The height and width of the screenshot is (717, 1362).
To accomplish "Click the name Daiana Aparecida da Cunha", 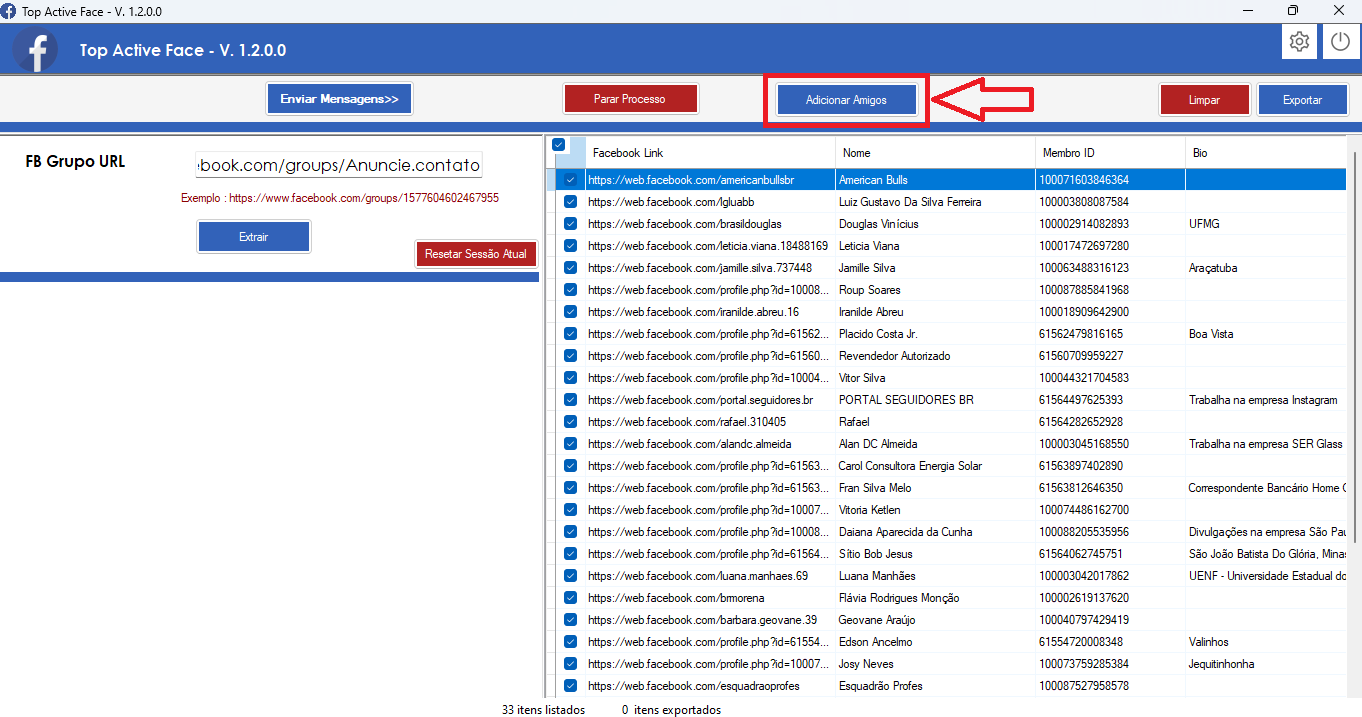I will click(x=906, y=532).
